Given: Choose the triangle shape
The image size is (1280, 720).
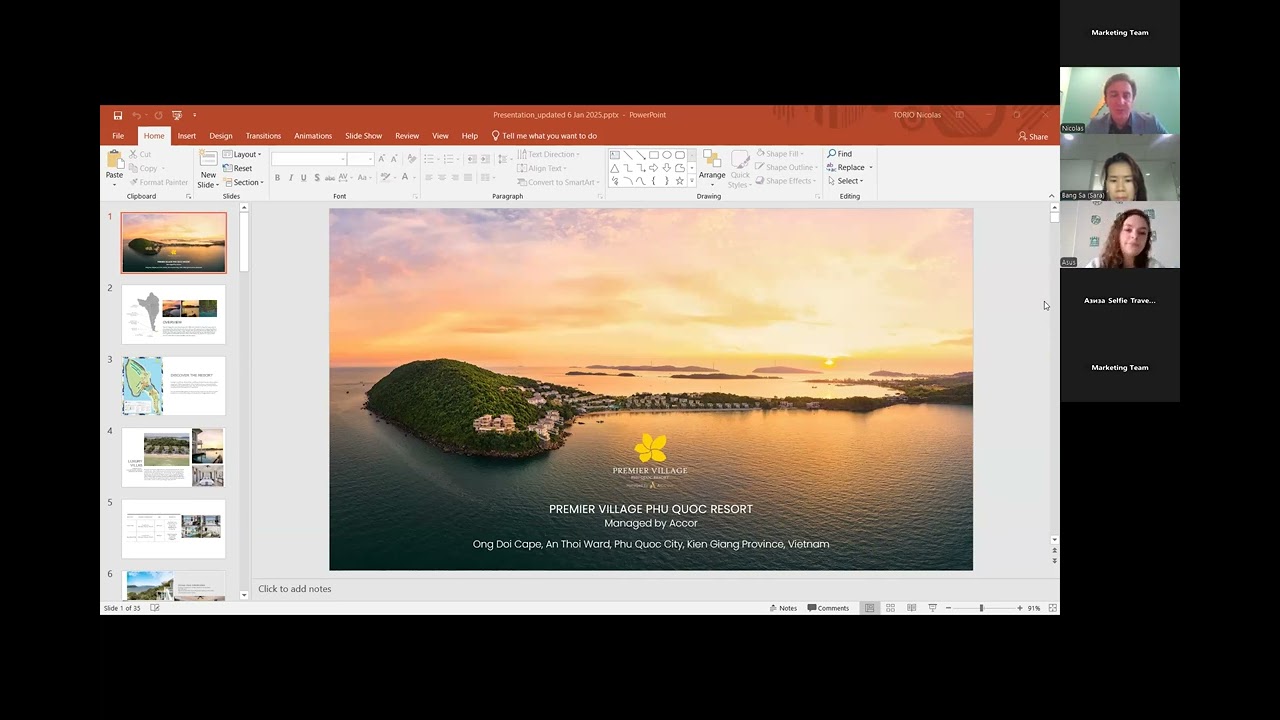Looking at the screenshot, I should tap(614, 168).
